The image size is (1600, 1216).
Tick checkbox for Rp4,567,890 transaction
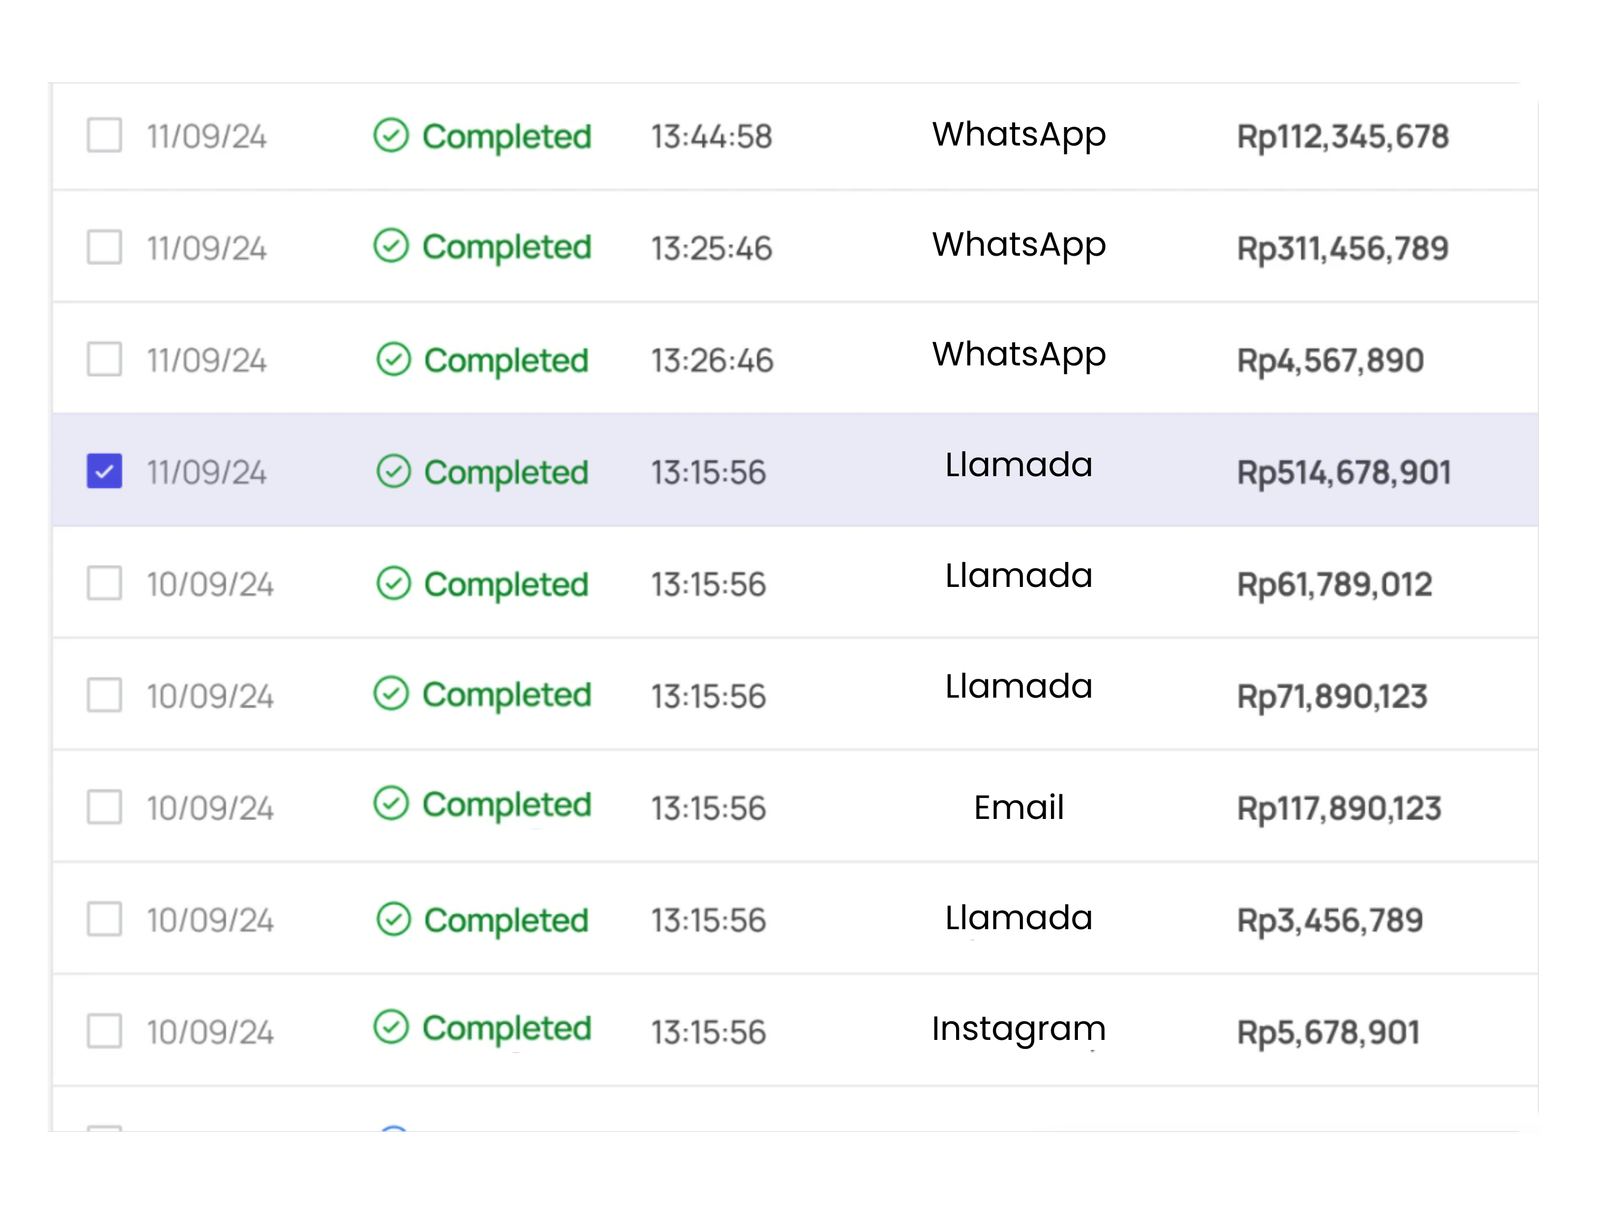point(105,359)
